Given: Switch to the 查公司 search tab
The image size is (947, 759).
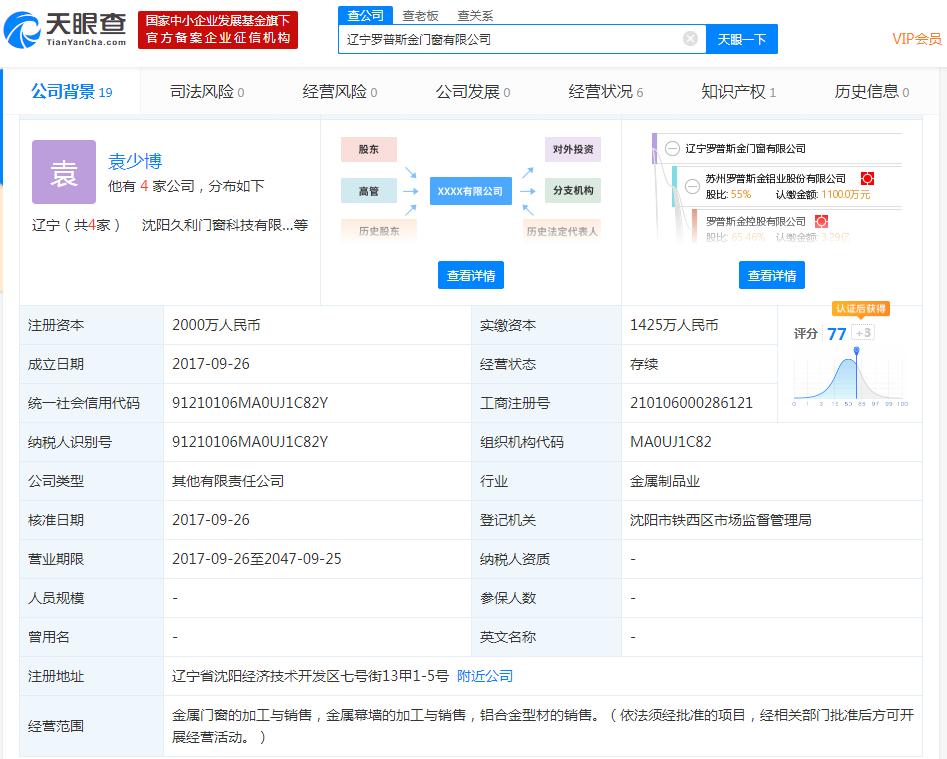Looking at the screenshot, I should click(365, 15).
